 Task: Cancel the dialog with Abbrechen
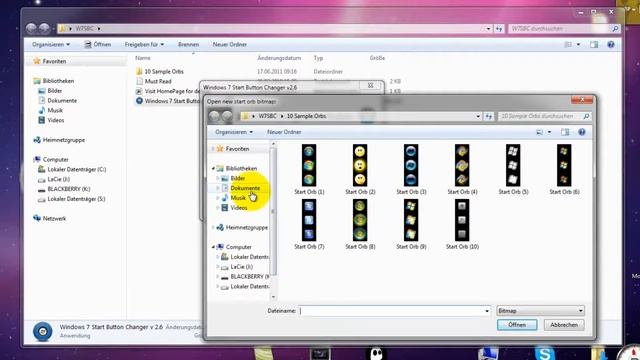pyautogui.click(x=564, y=325)
